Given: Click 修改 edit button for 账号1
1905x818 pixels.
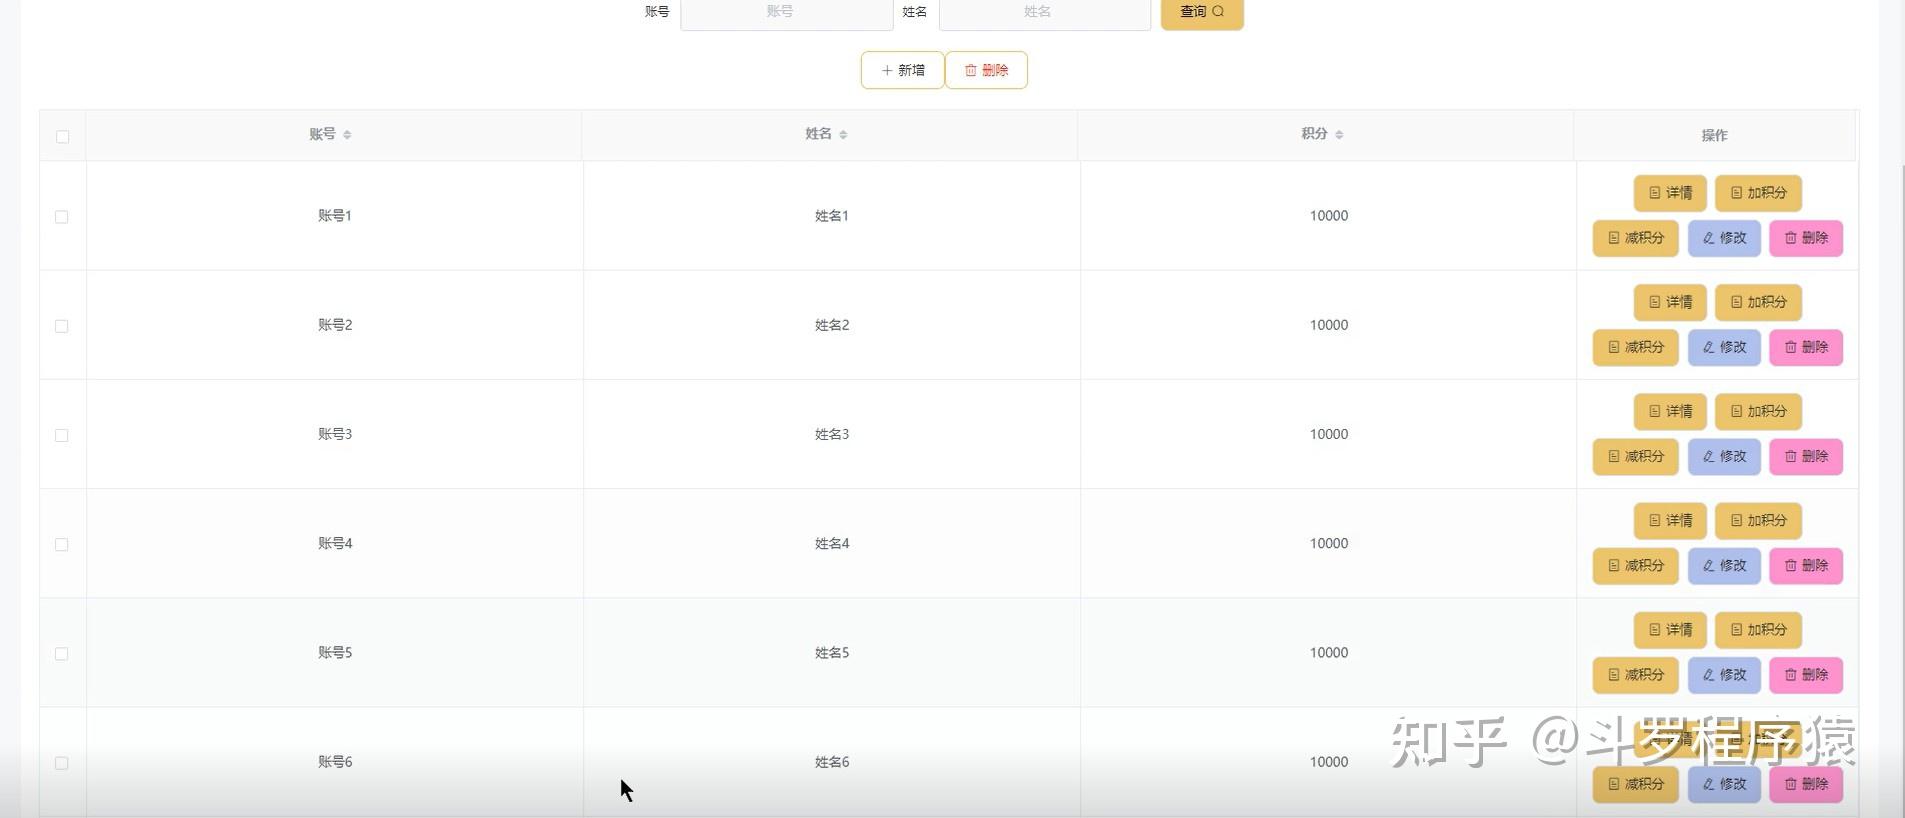Looking at the screenshot, I should pyautogui.click(x=1724, y=238).
